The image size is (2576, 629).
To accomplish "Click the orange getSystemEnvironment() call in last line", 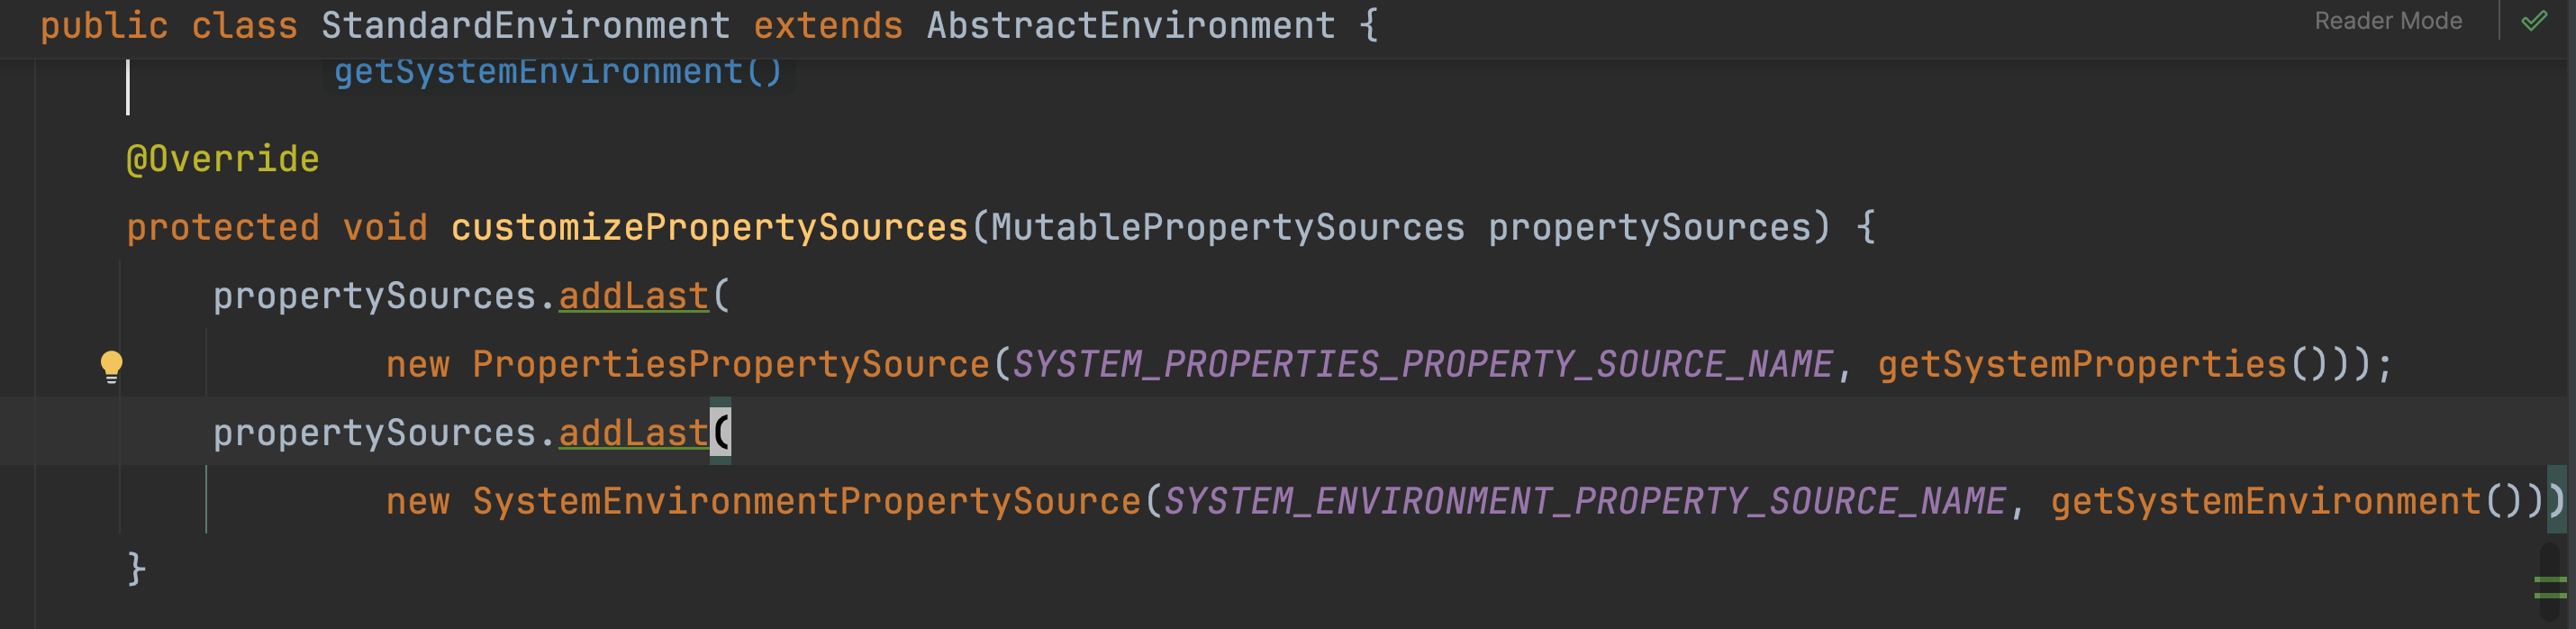I will tap(2286, 502).
